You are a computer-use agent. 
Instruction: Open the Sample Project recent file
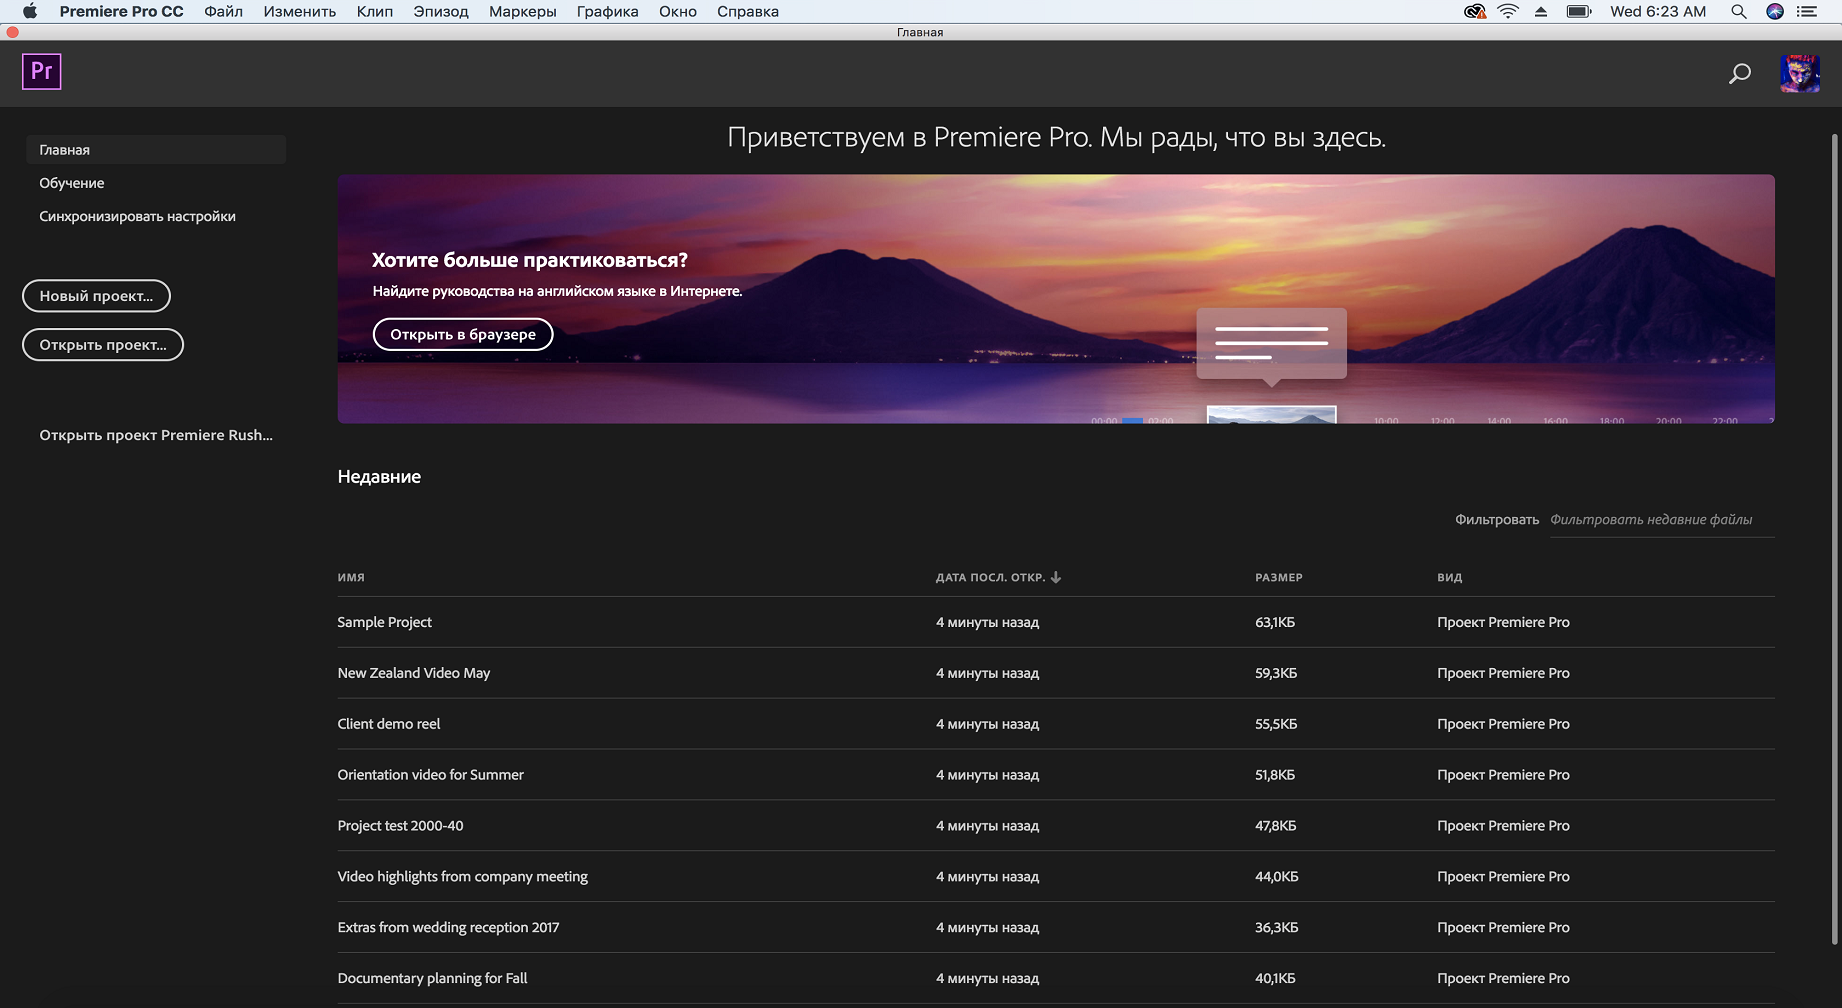pos(1056,622)
